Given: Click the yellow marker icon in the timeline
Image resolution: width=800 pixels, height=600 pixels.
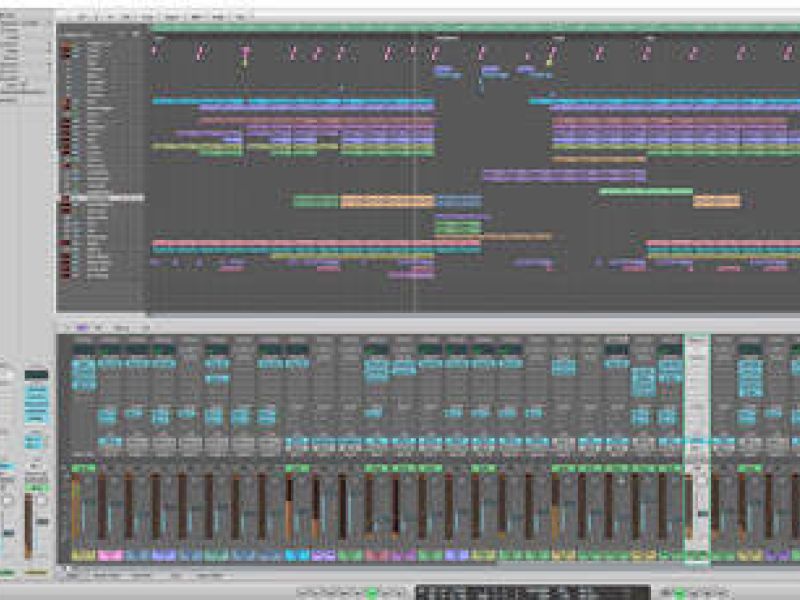Looking at the screenshot, I should point(243,51).
